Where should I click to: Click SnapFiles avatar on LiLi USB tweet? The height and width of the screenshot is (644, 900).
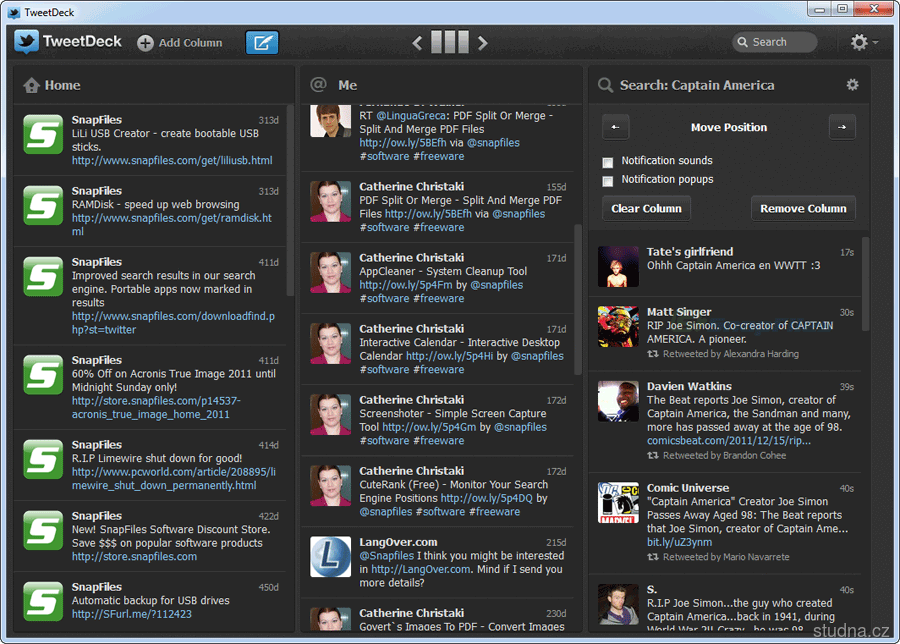43,134
